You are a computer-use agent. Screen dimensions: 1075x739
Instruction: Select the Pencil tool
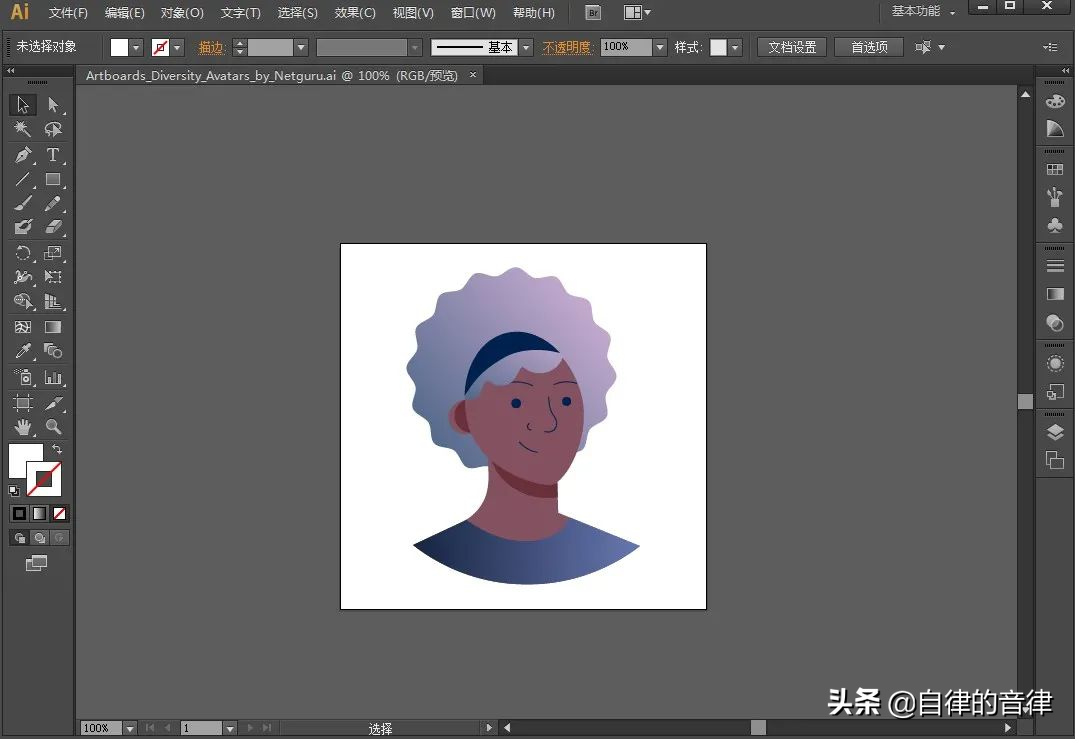point(53,203)
